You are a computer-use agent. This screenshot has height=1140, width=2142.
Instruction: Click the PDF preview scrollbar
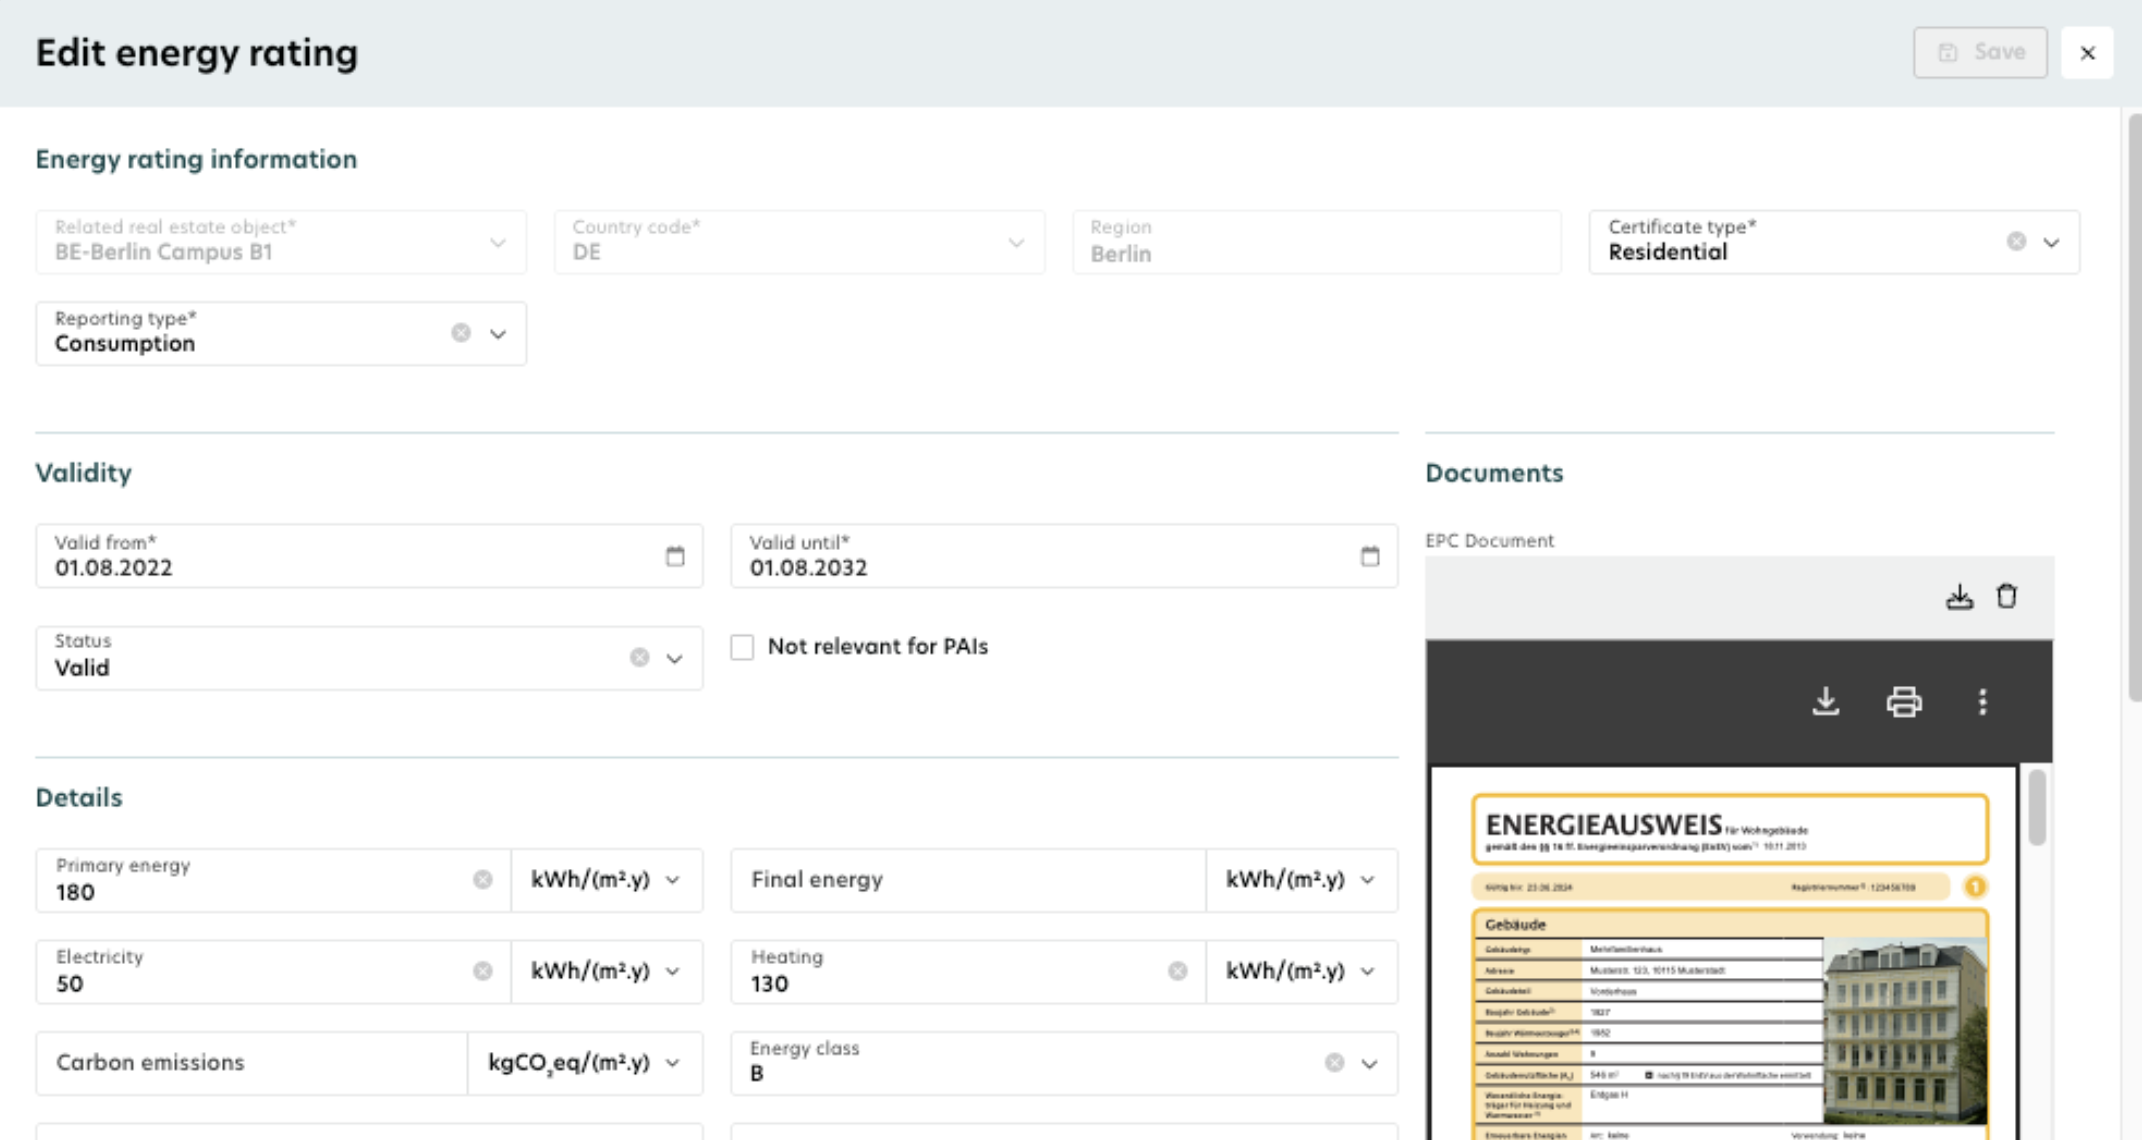pos(2037,808)
